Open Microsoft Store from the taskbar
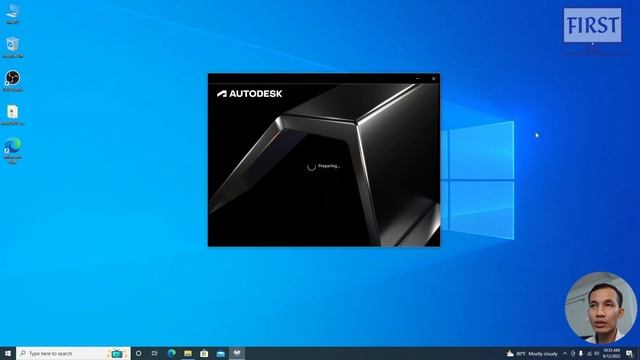The height and width of the screenshot is (360, 640). [204, 353]
